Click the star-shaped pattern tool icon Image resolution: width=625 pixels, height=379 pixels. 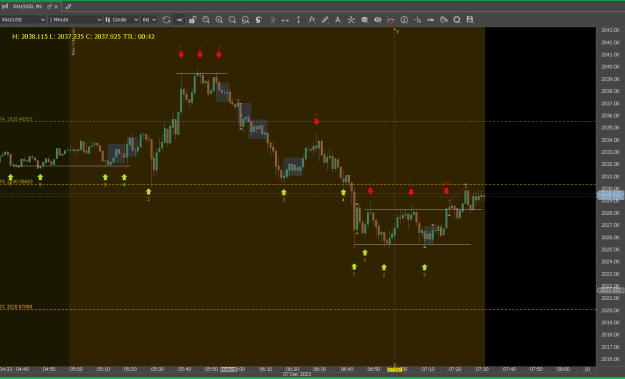click(351, 20)
